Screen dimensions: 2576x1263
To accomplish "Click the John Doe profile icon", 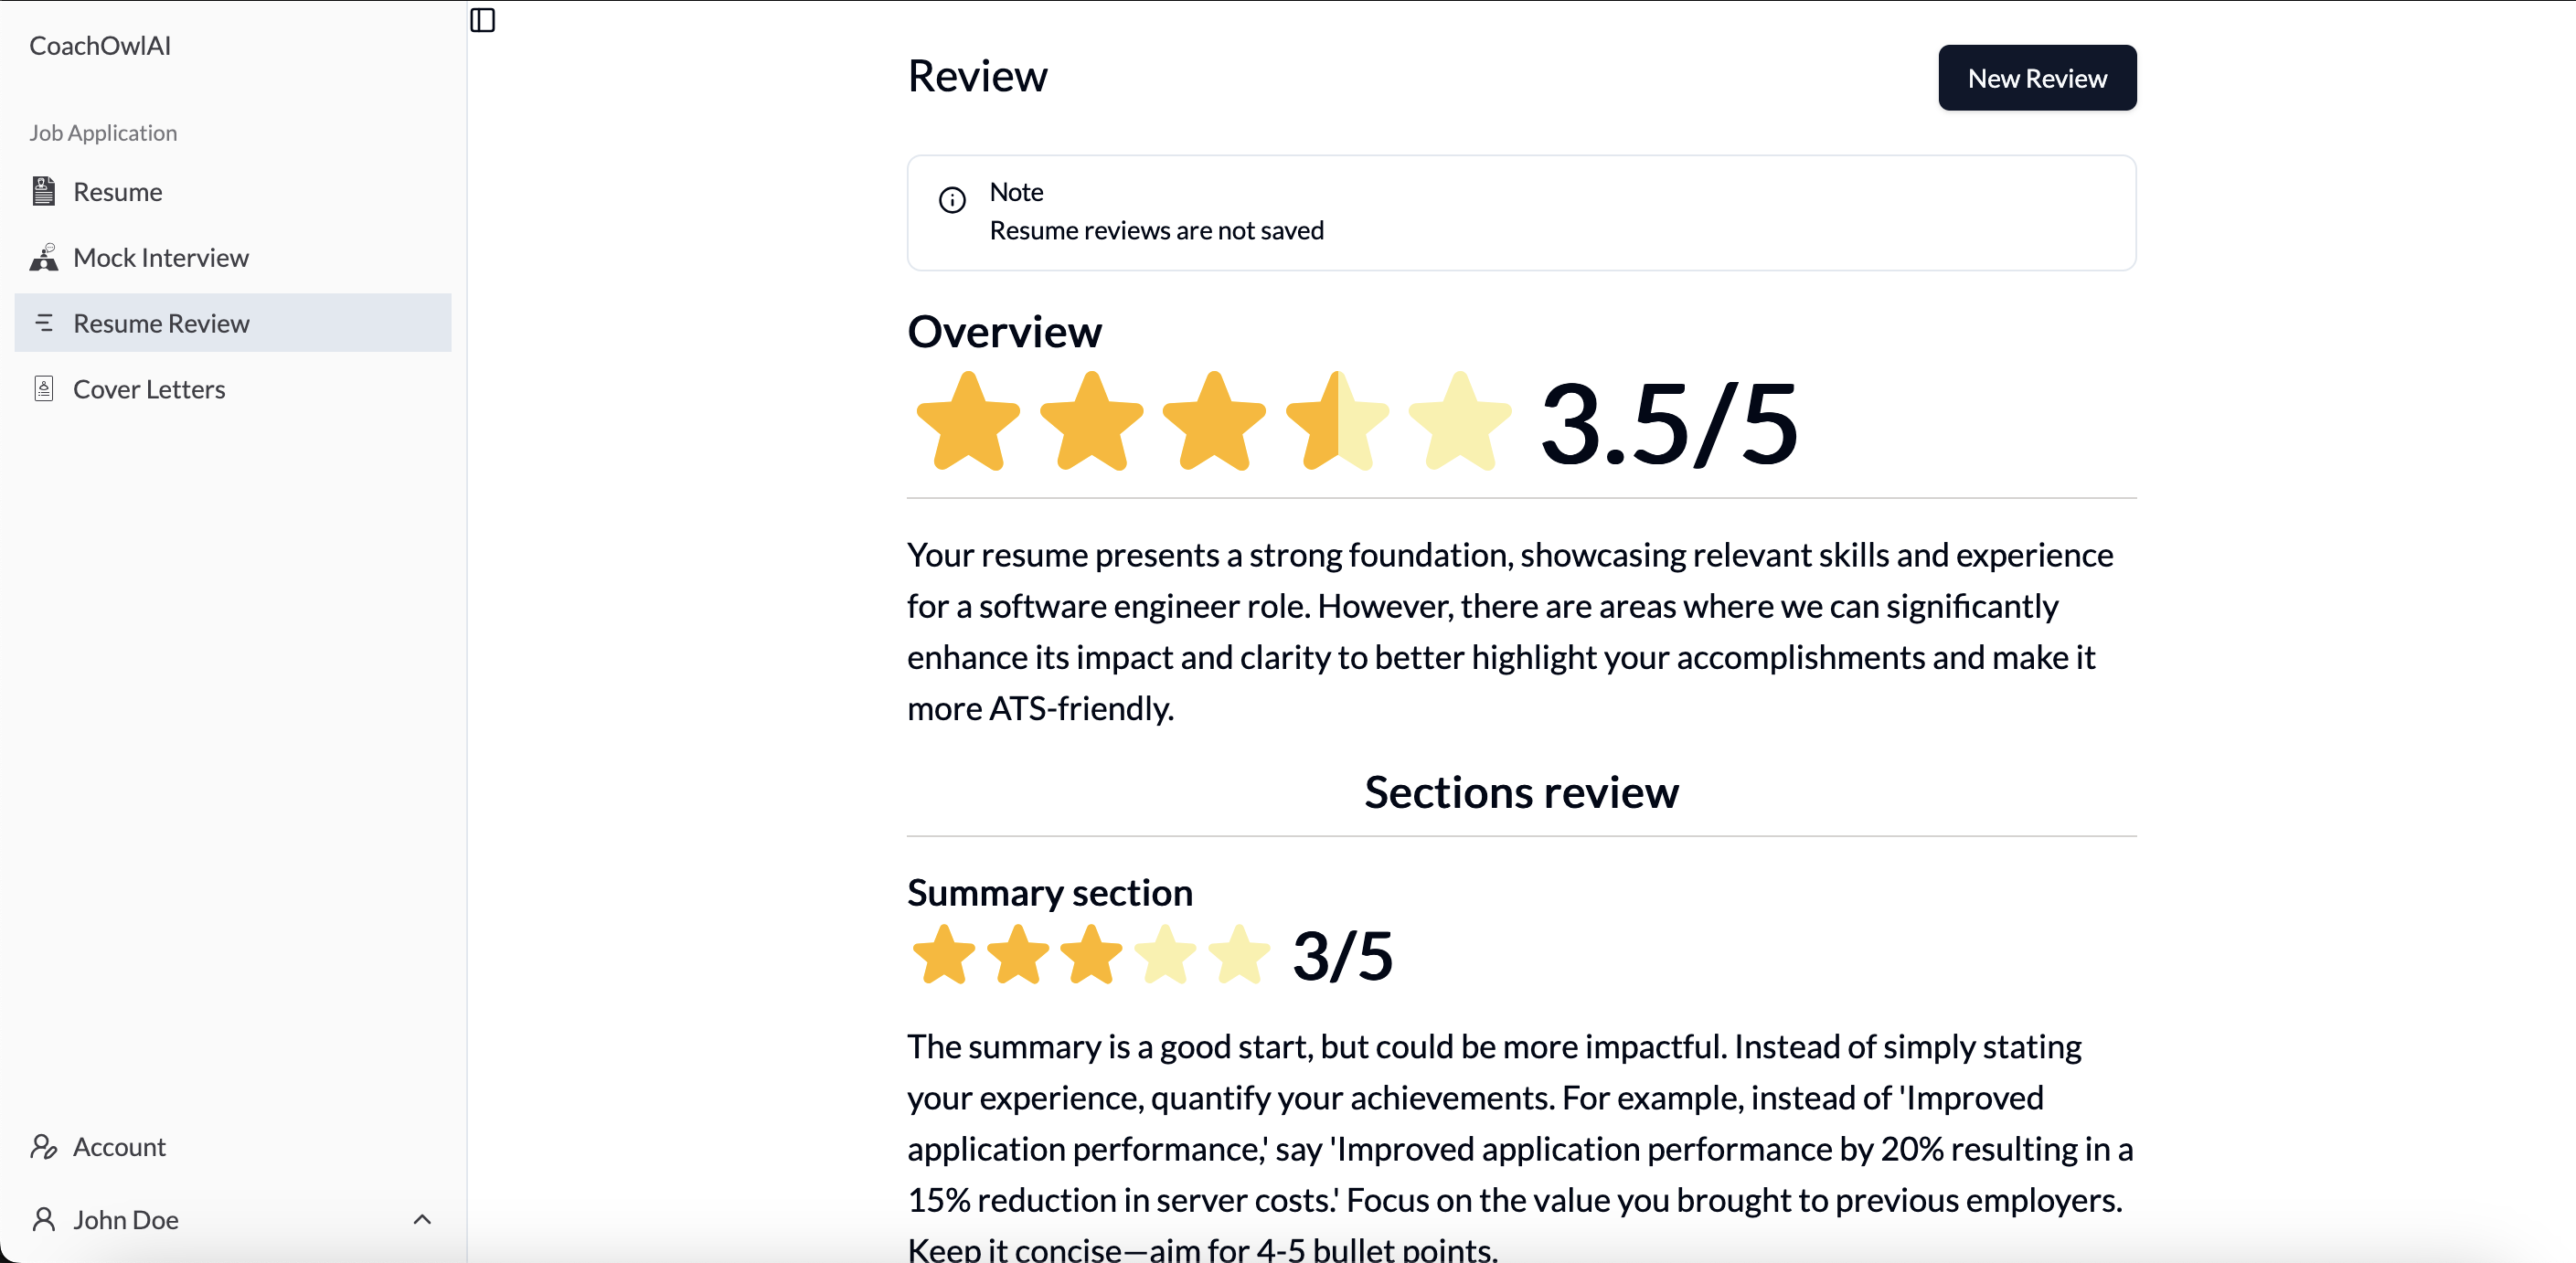I will (x=43, y=1219).
